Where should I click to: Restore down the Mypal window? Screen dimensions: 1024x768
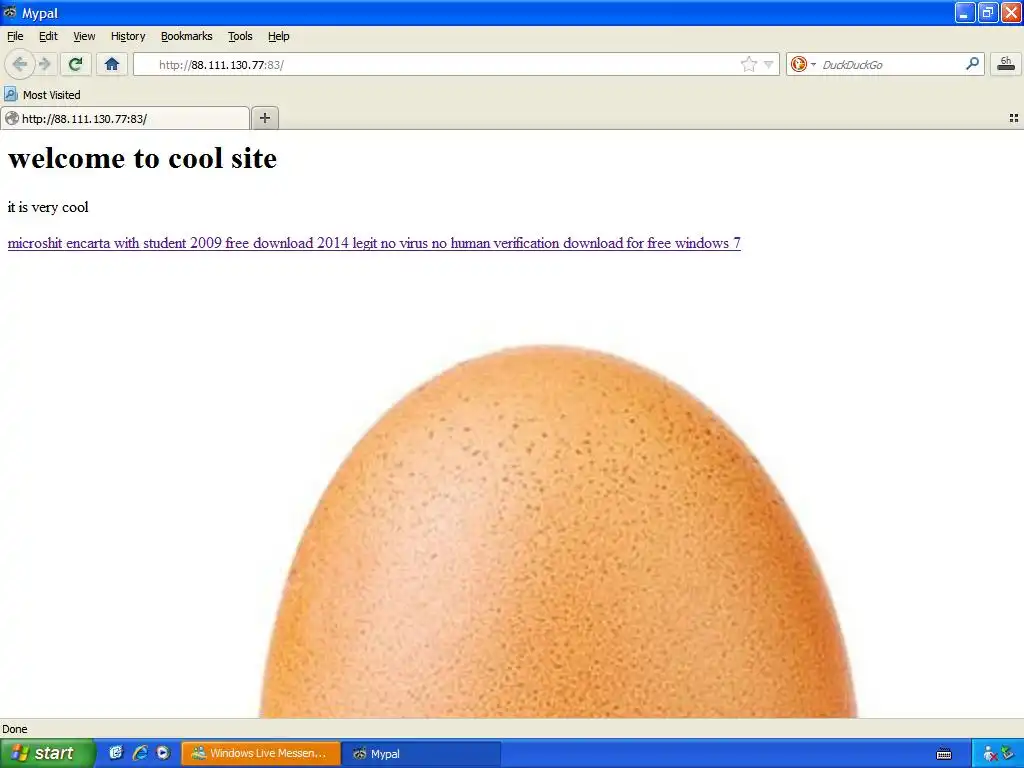click(988, 12)
